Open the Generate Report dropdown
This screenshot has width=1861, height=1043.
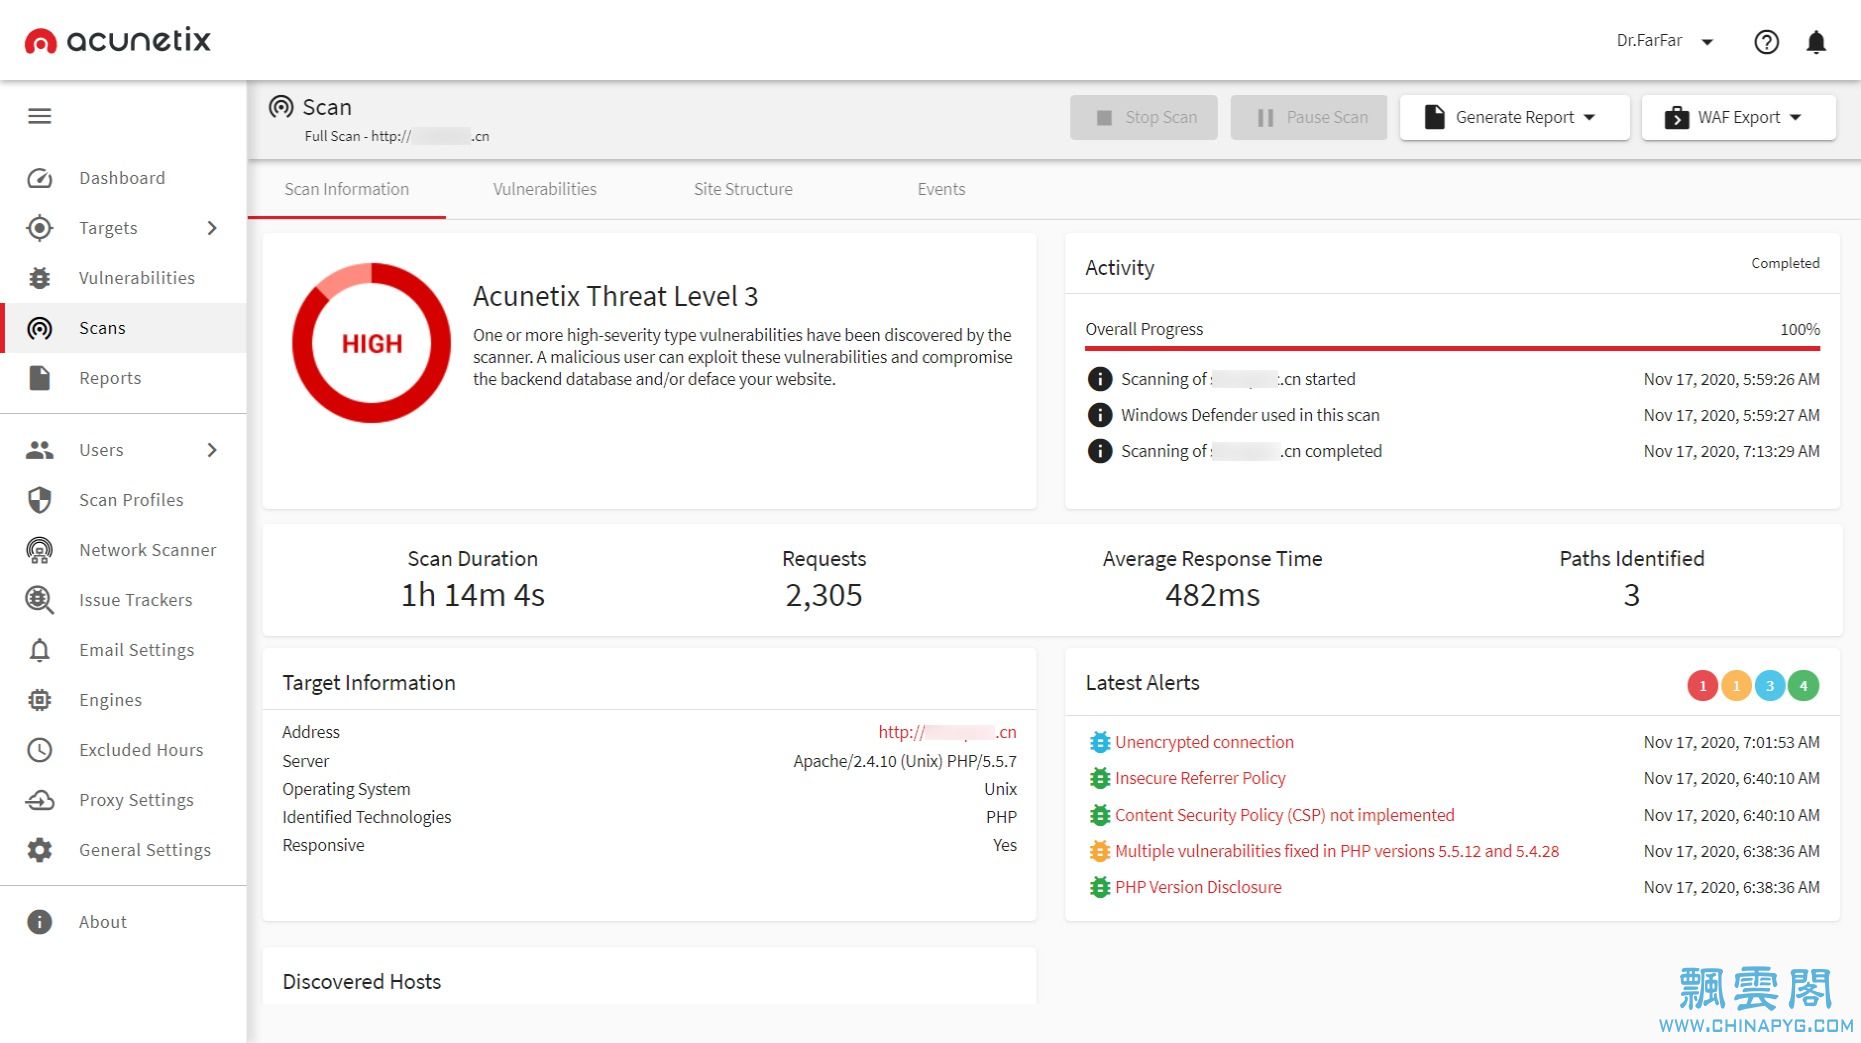(1515, 117)
